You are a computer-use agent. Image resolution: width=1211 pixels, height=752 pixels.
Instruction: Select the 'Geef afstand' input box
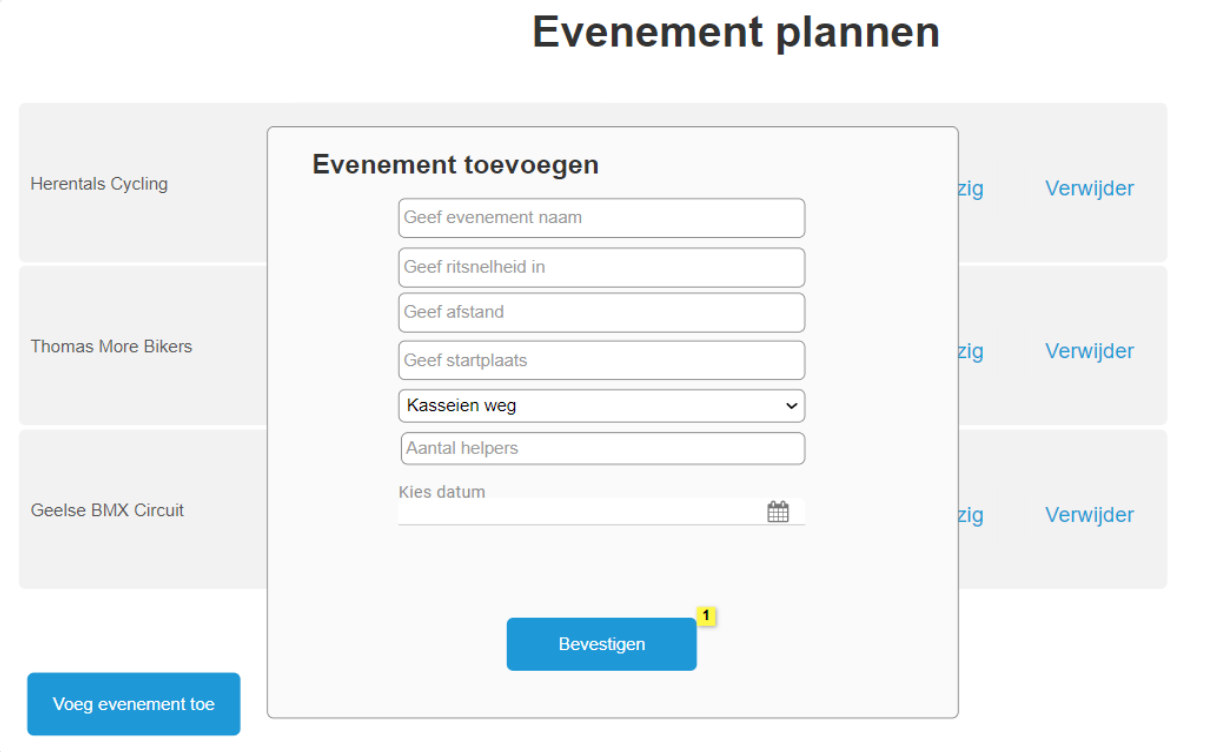point(601,312)
